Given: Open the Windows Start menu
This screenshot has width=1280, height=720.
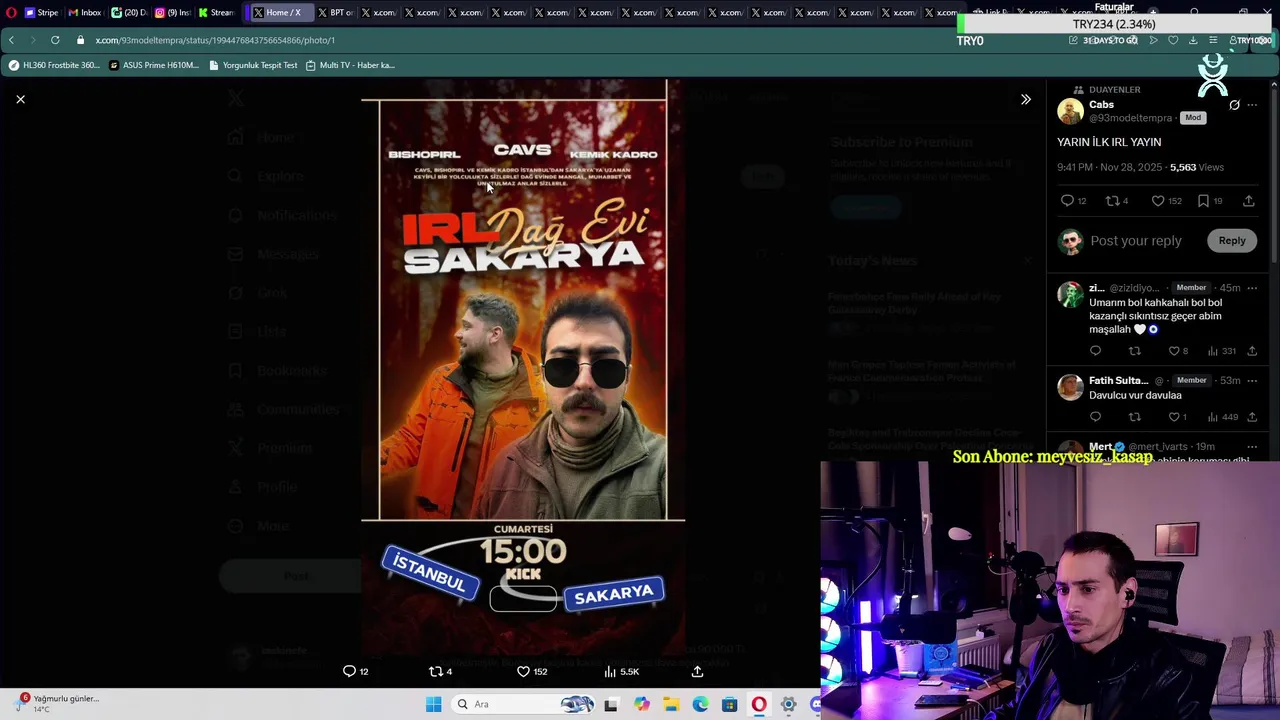Looking at the screenshot, I should (433, 705).
